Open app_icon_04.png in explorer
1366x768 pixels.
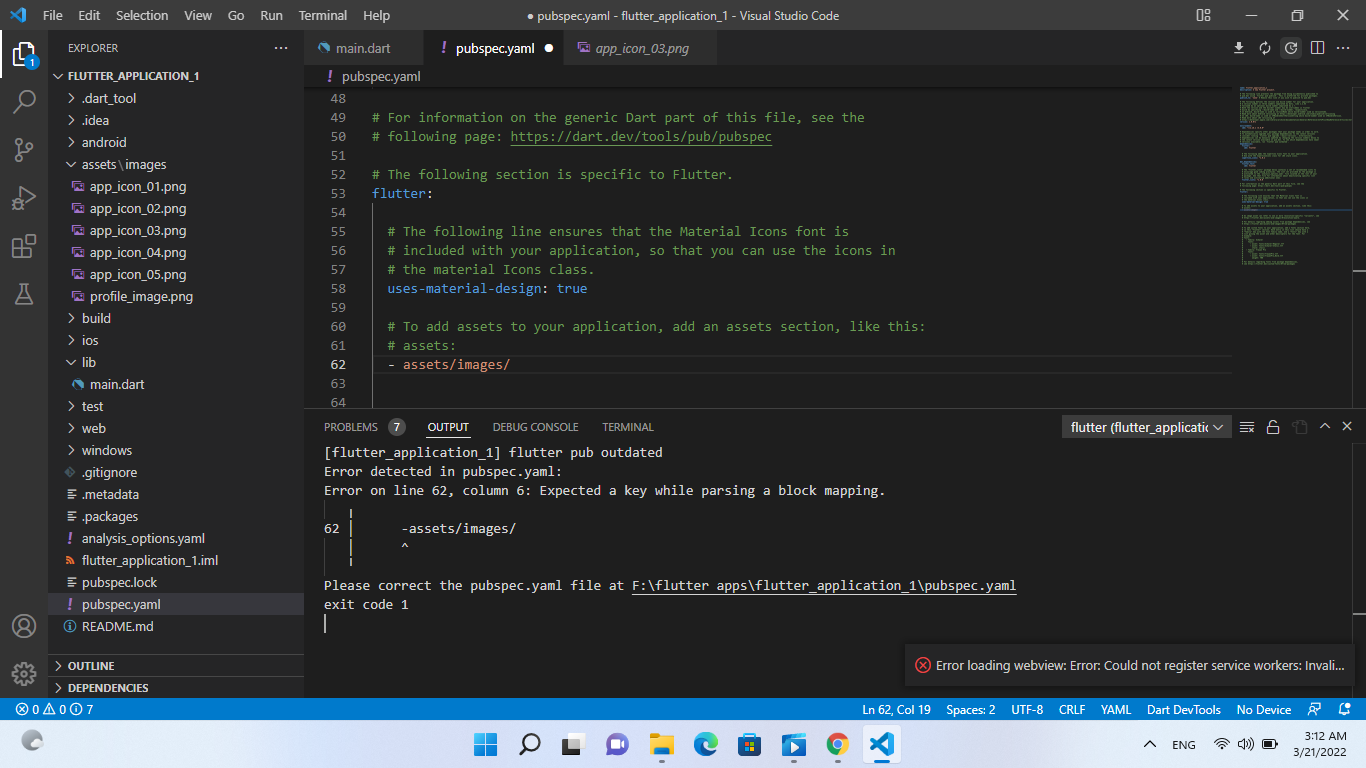176,252
